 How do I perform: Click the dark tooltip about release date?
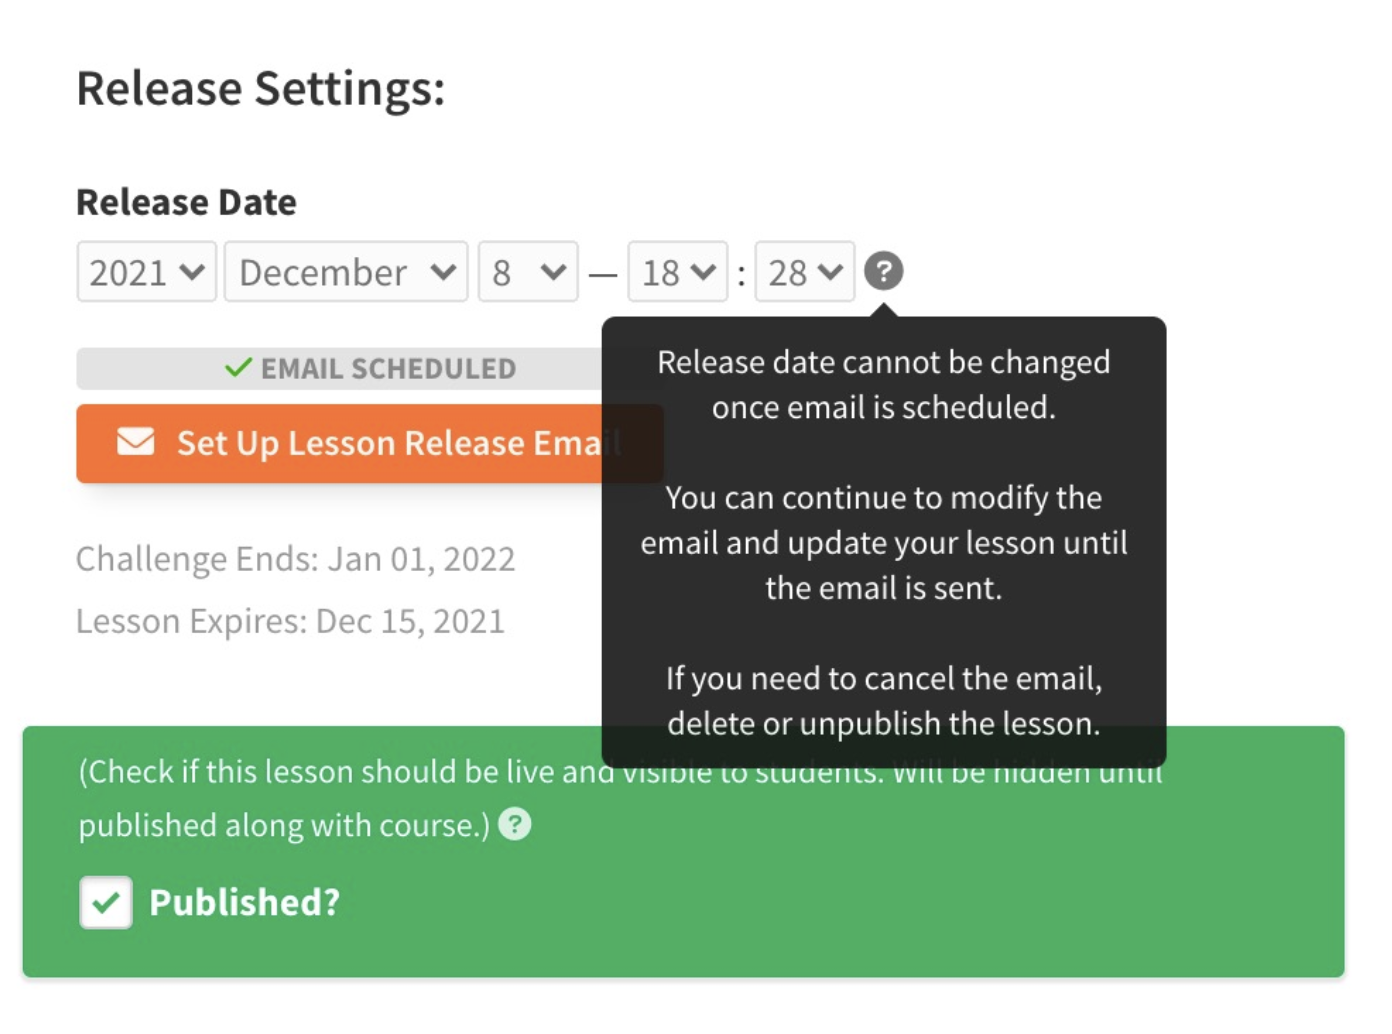click(884, 542)
